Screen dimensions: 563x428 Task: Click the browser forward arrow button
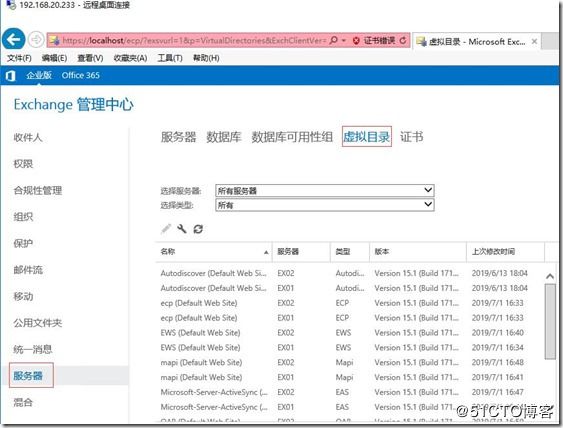(x=36, y=39)
